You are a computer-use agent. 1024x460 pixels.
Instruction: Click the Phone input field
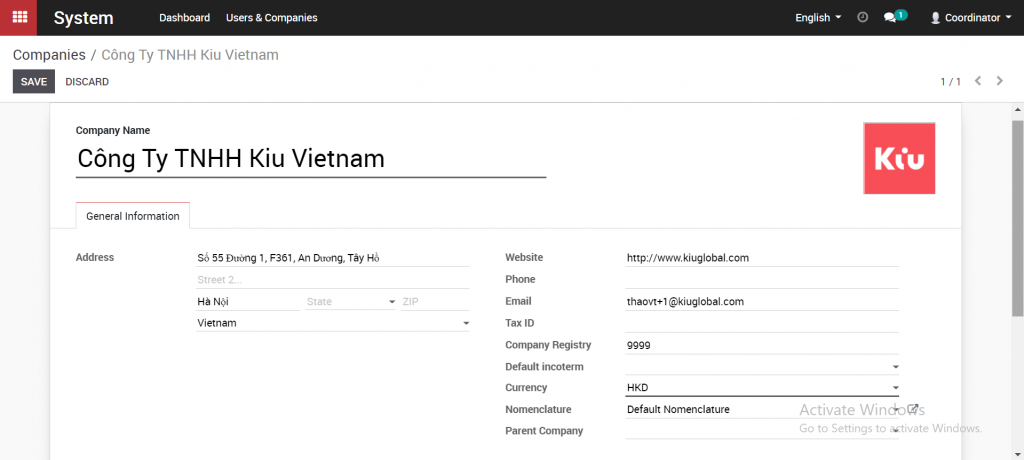click(762, 280)
